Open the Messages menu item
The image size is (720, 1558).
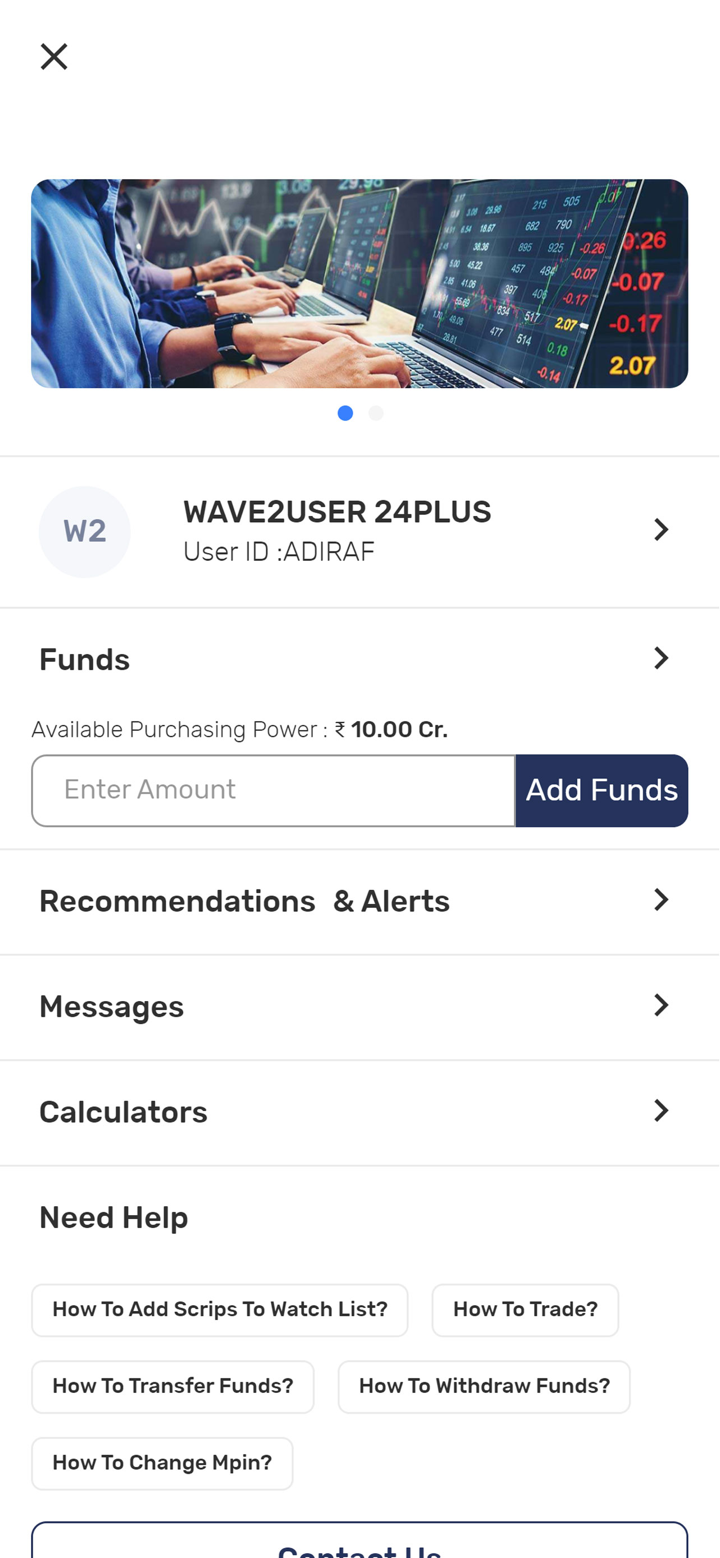pos(111,1007)
